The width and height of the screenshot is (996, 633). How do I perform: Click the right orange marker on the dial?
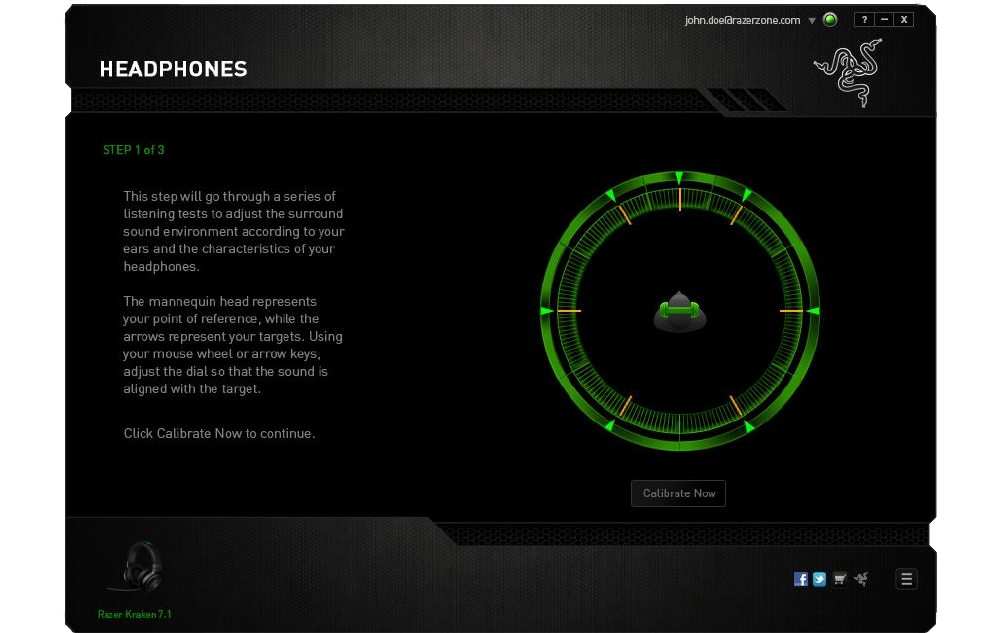pyautogui.click(x=791, y=311)
